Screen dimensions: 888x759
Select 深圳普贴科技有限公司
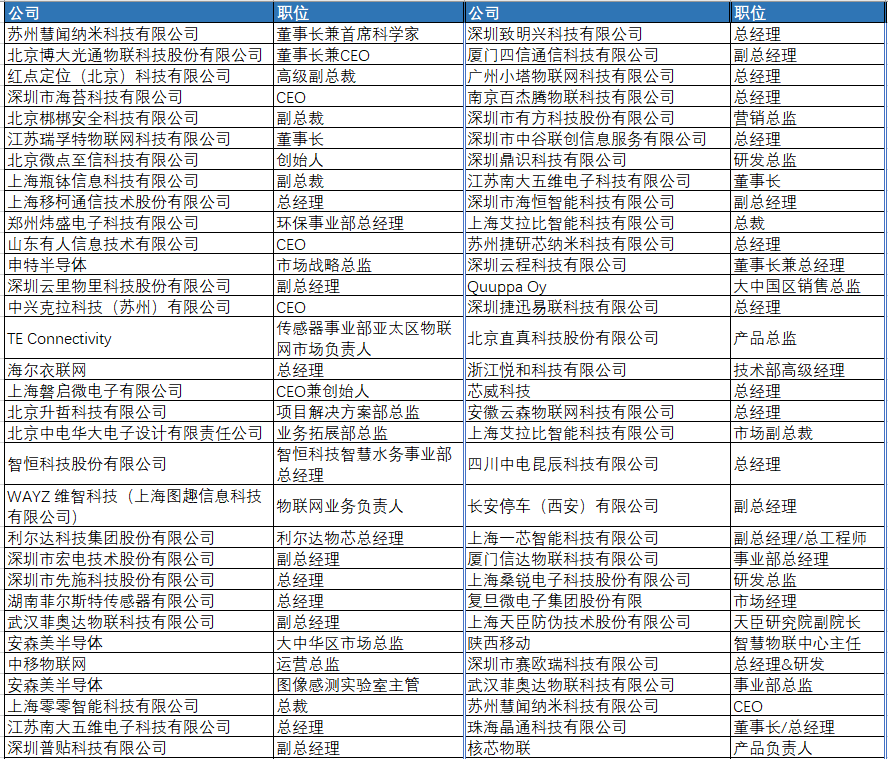click(x=138, y=748)
